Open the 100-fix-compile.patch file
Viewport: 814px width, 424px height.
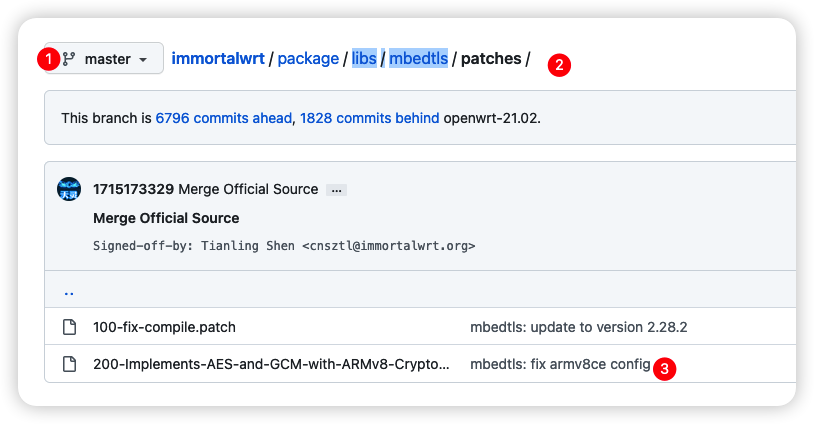[x=165, y=327]
